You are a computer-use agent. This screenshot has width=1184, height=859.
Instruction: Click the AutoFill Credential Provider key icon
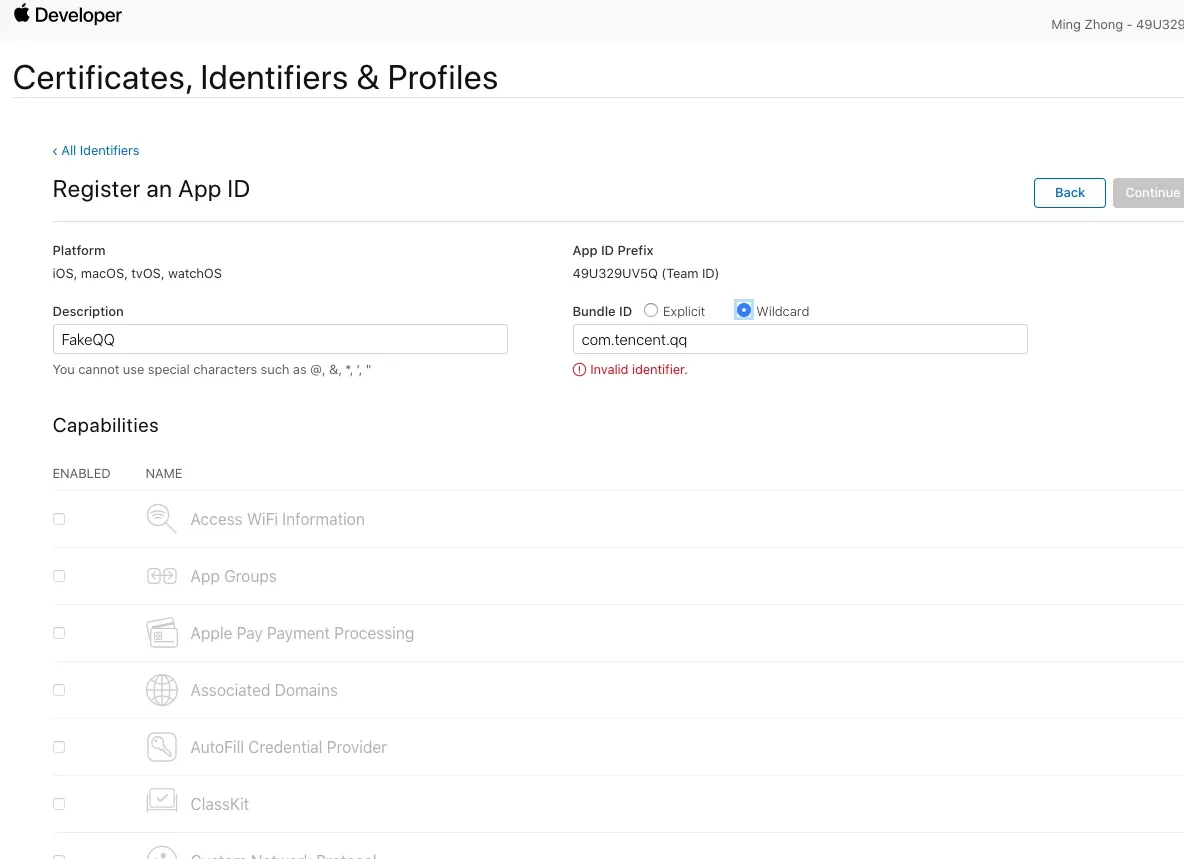(x=162, y=747)
